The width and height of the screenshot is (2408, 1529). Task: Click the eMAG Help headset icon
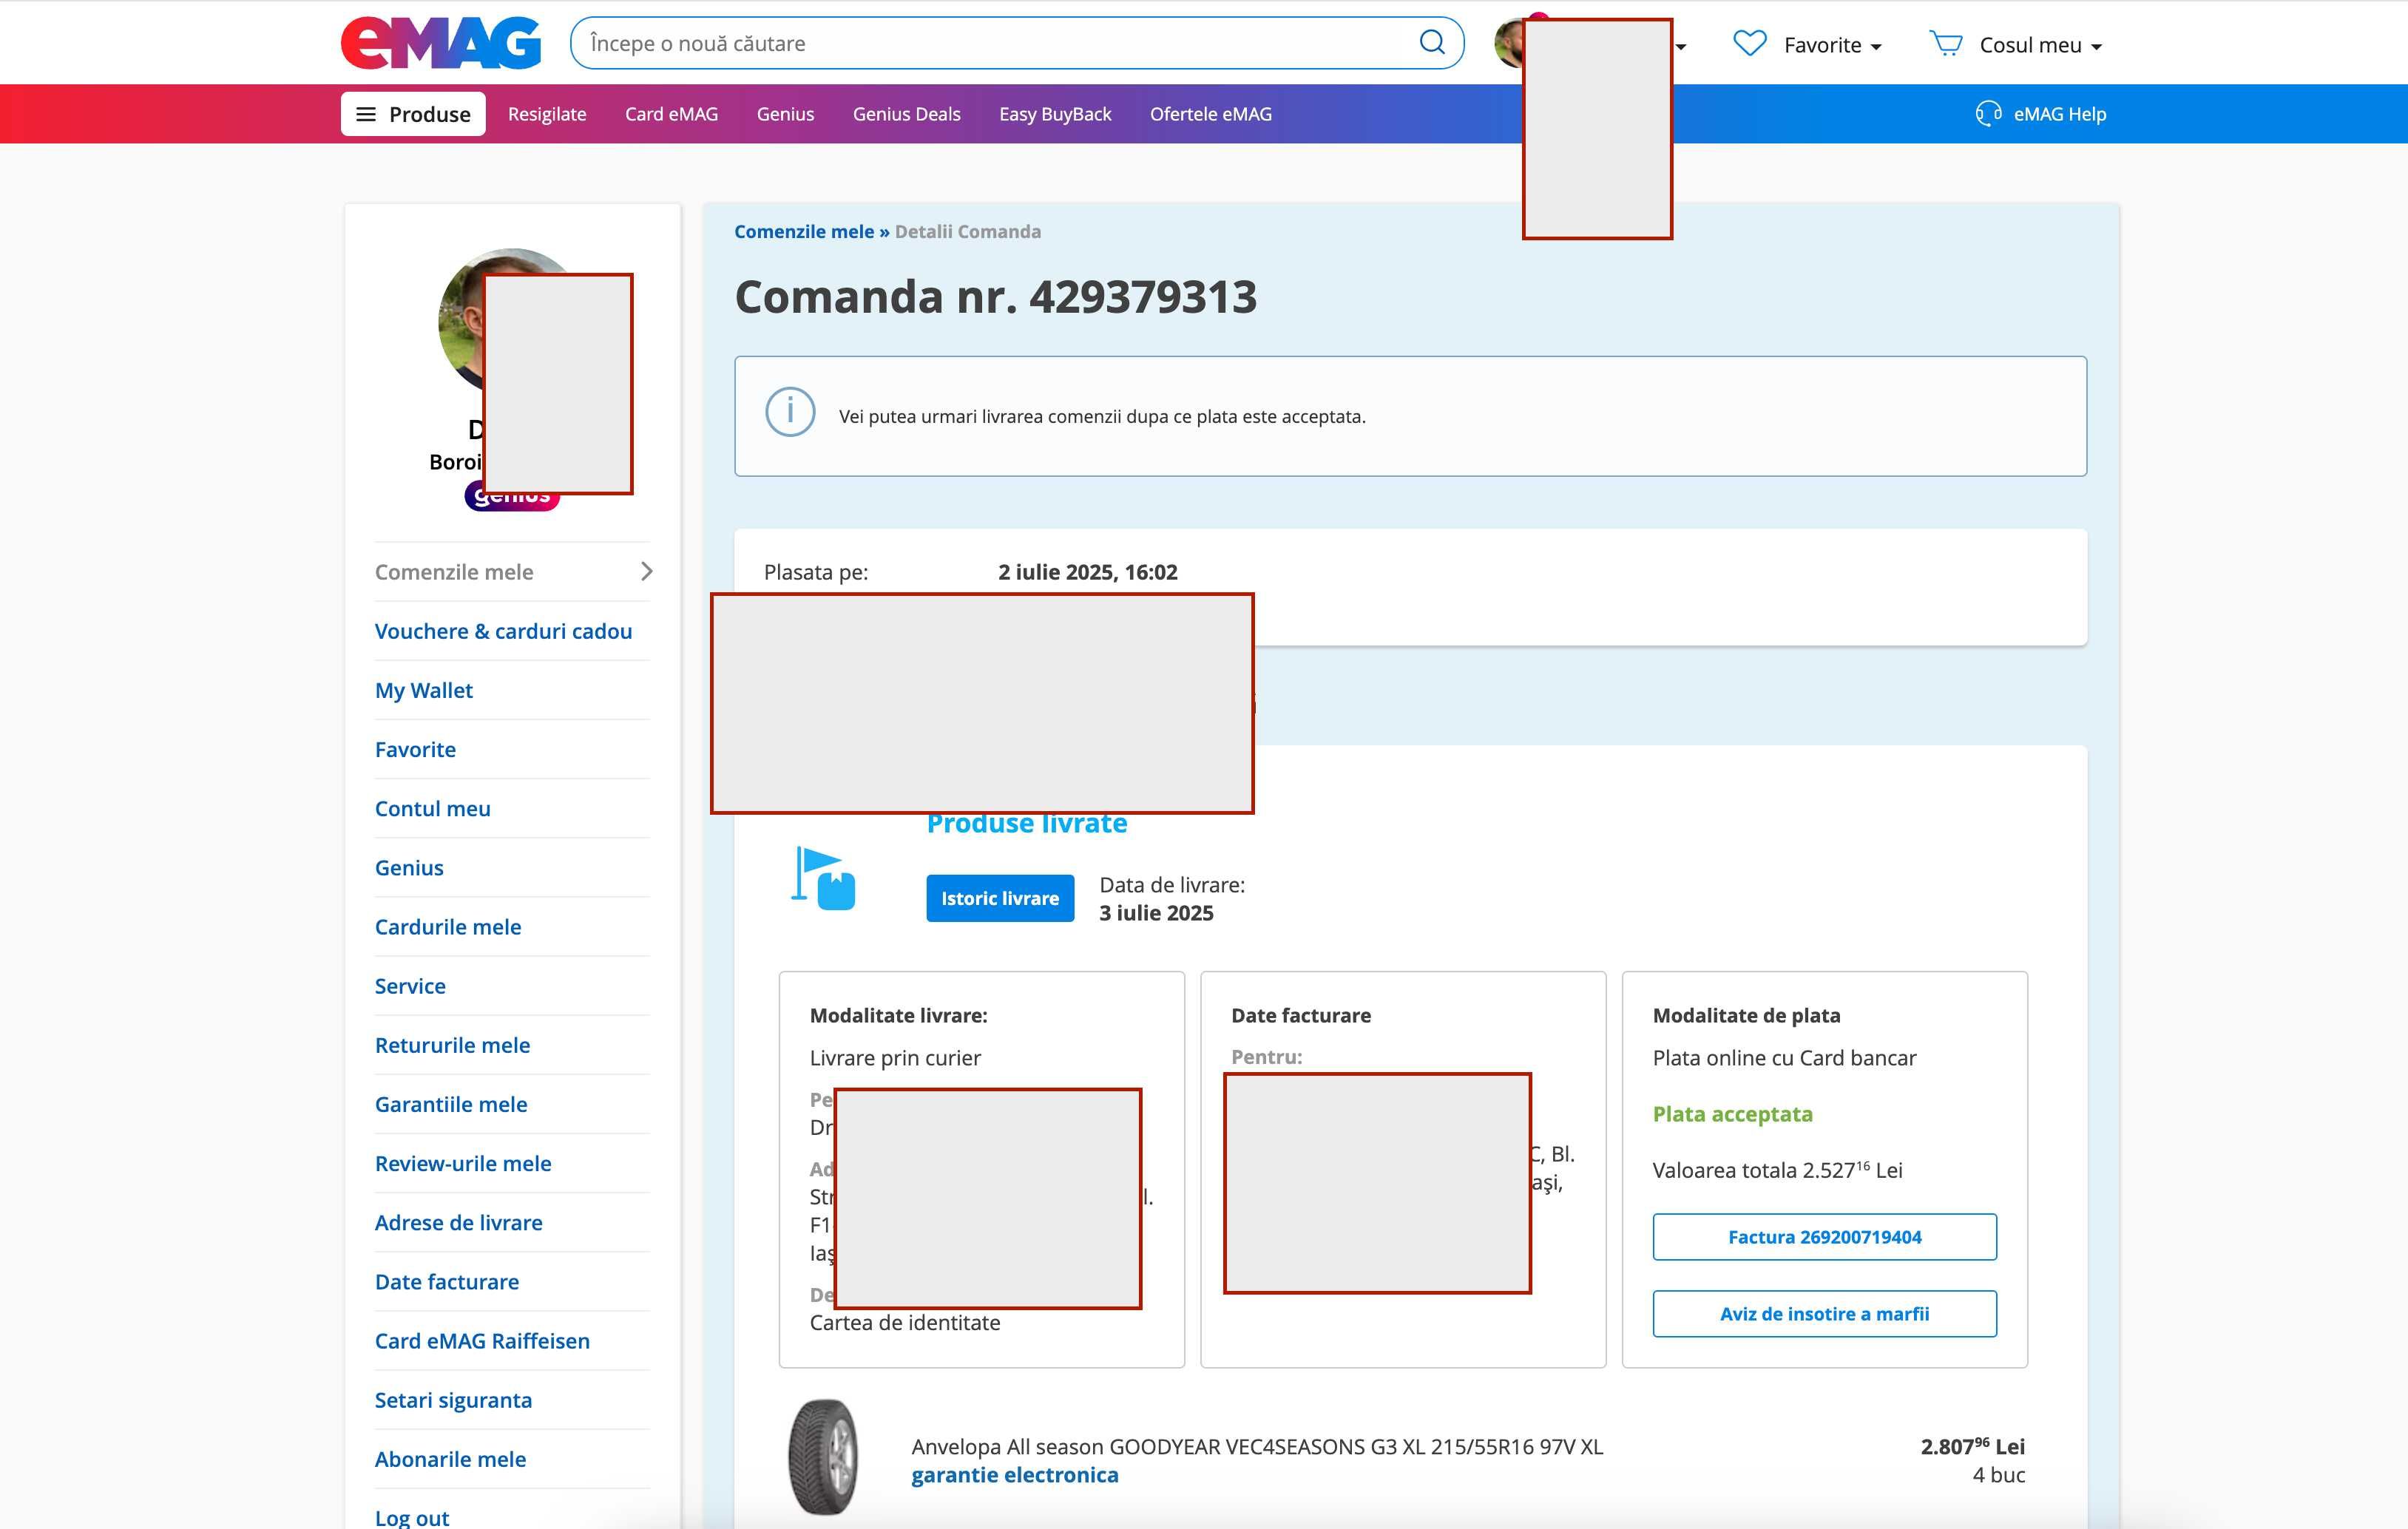(x=1988, y=114)
